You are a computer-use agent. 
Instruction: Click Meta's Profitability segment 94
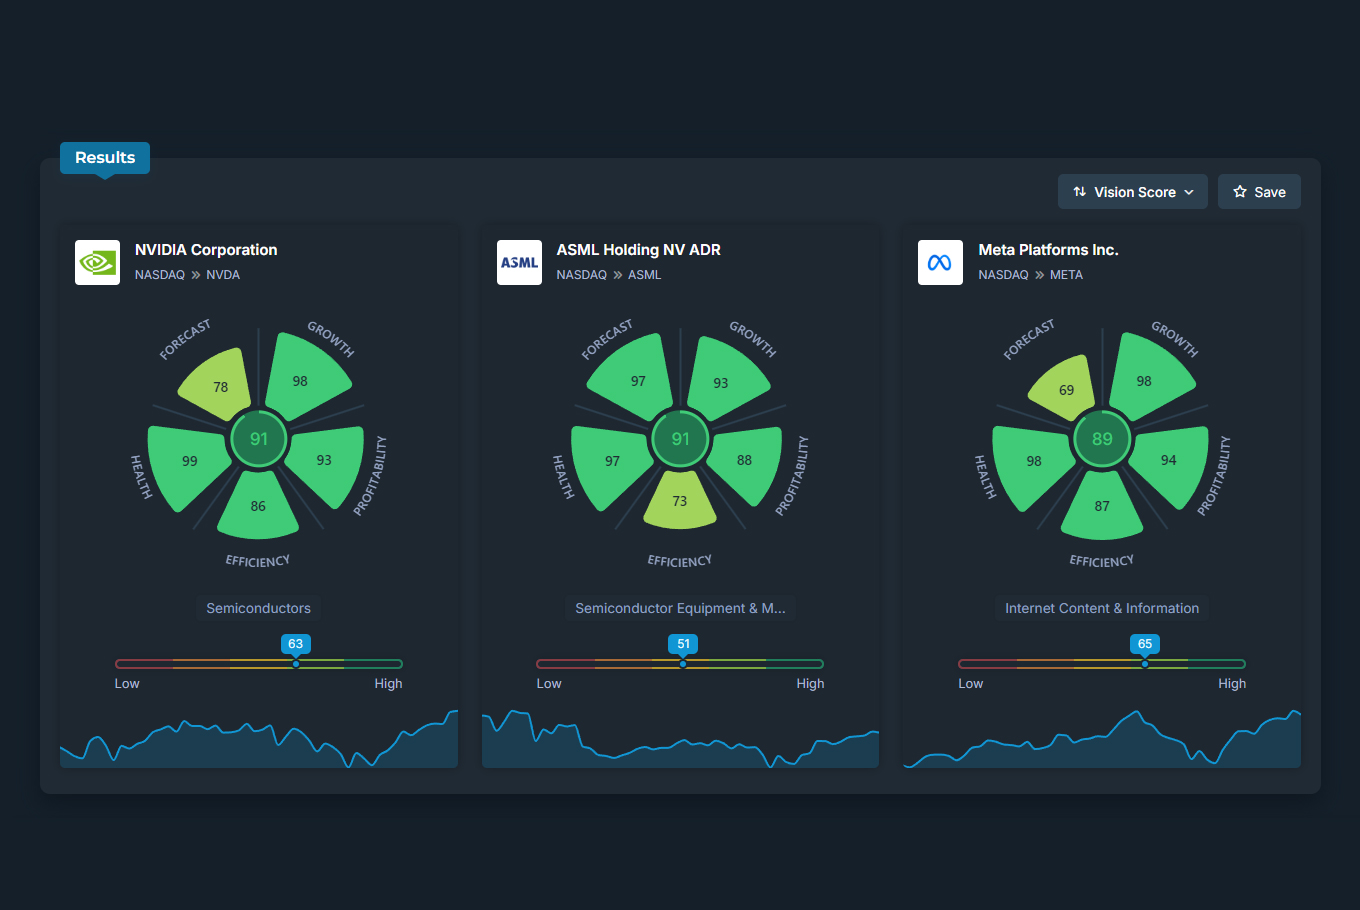pos(1171,463)
